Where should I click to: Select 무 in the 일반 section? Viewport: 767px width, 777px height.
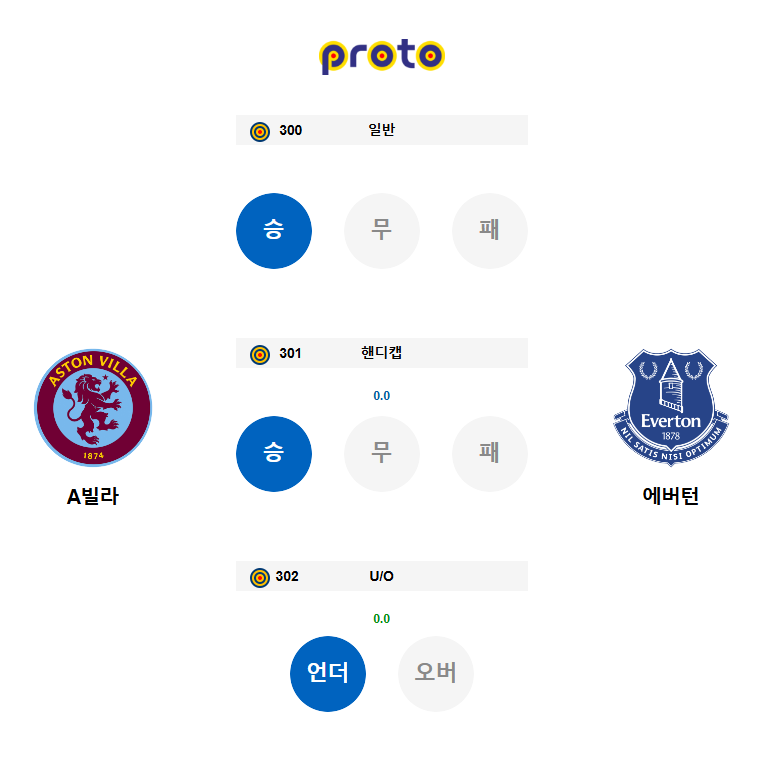382,231
